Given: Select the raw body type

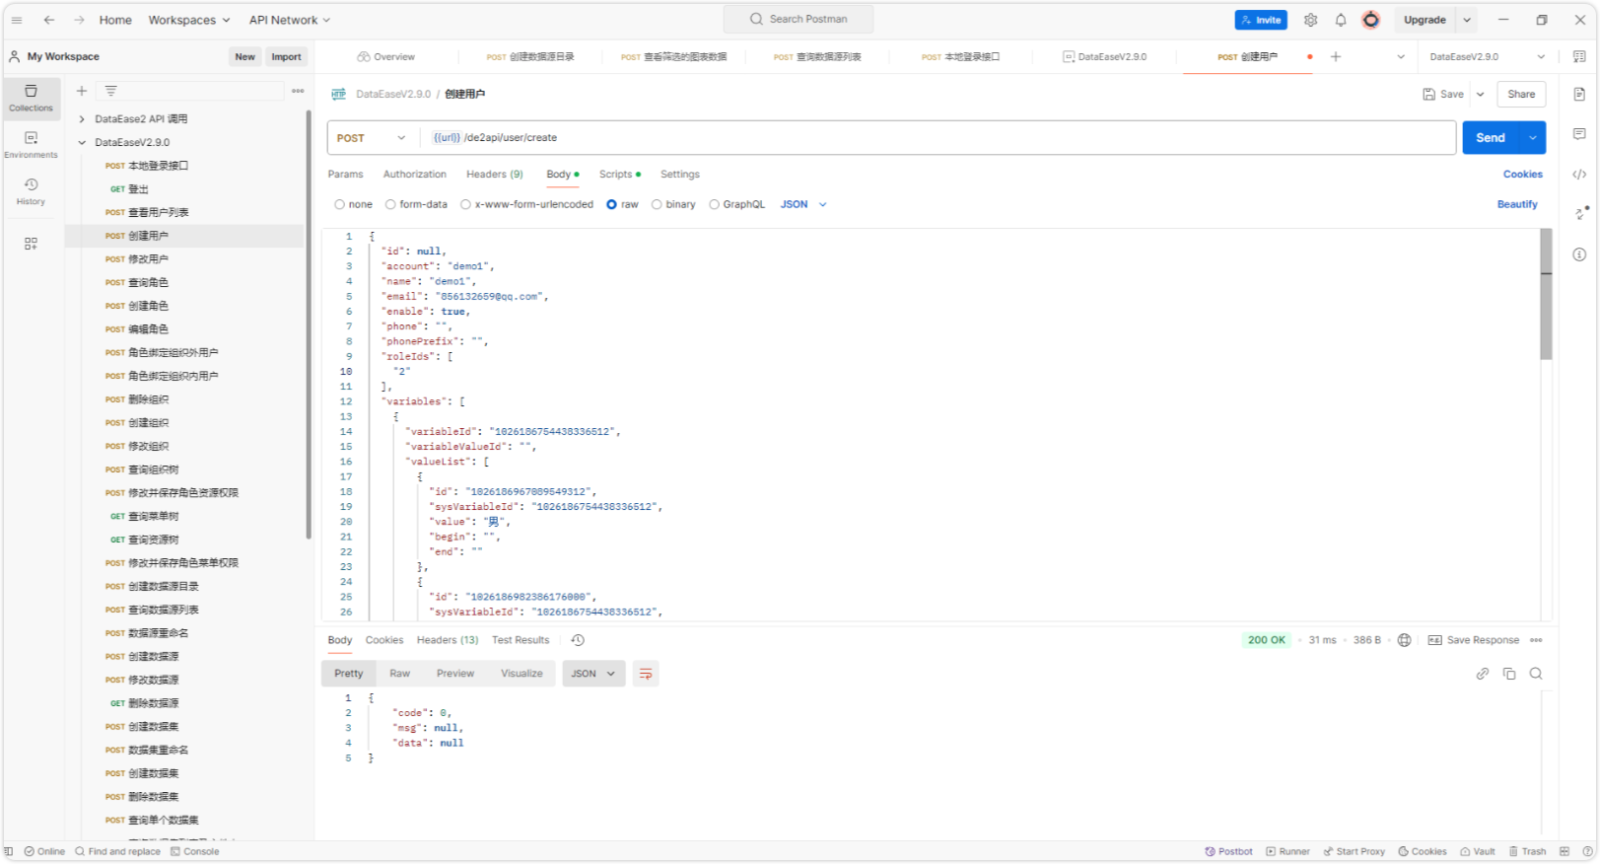Looking at the screenshot, I should point(622,205).
